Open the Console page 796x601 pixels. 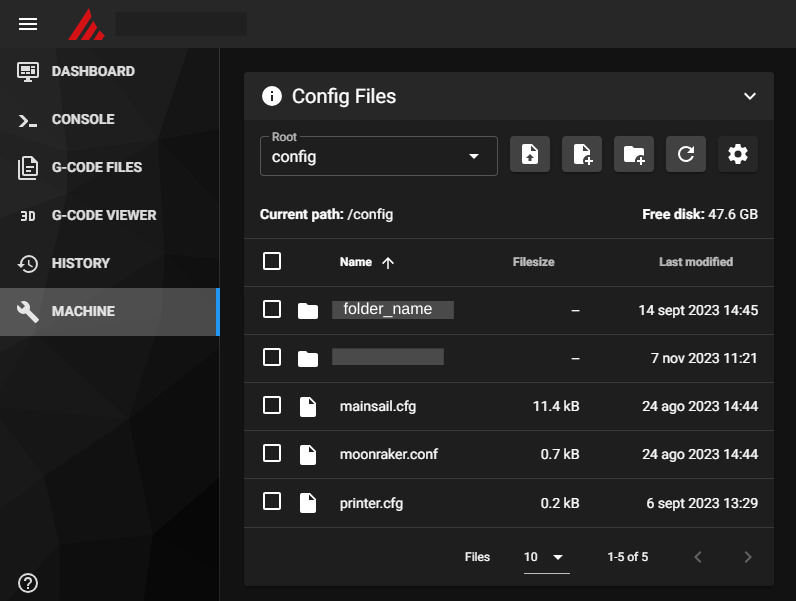(110, 119)
